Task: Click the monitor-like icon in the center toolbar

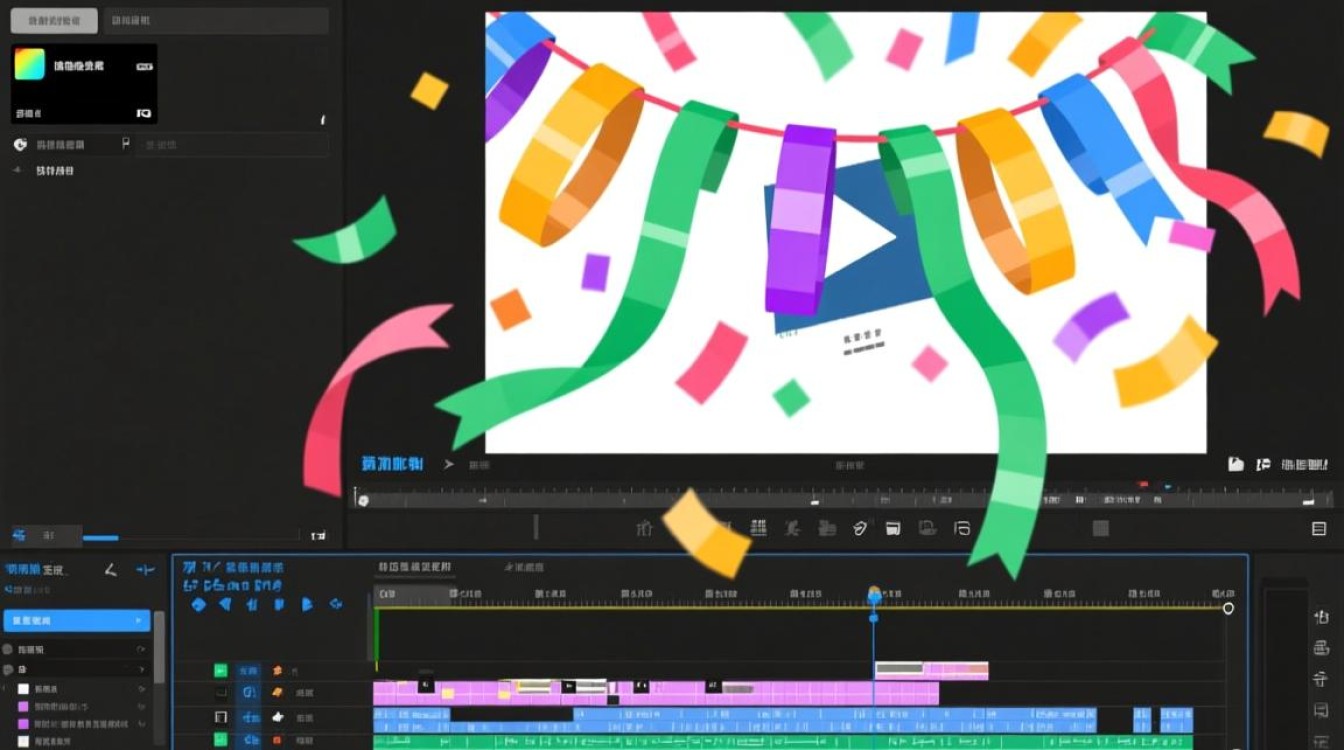Action: tap(927, 528)
